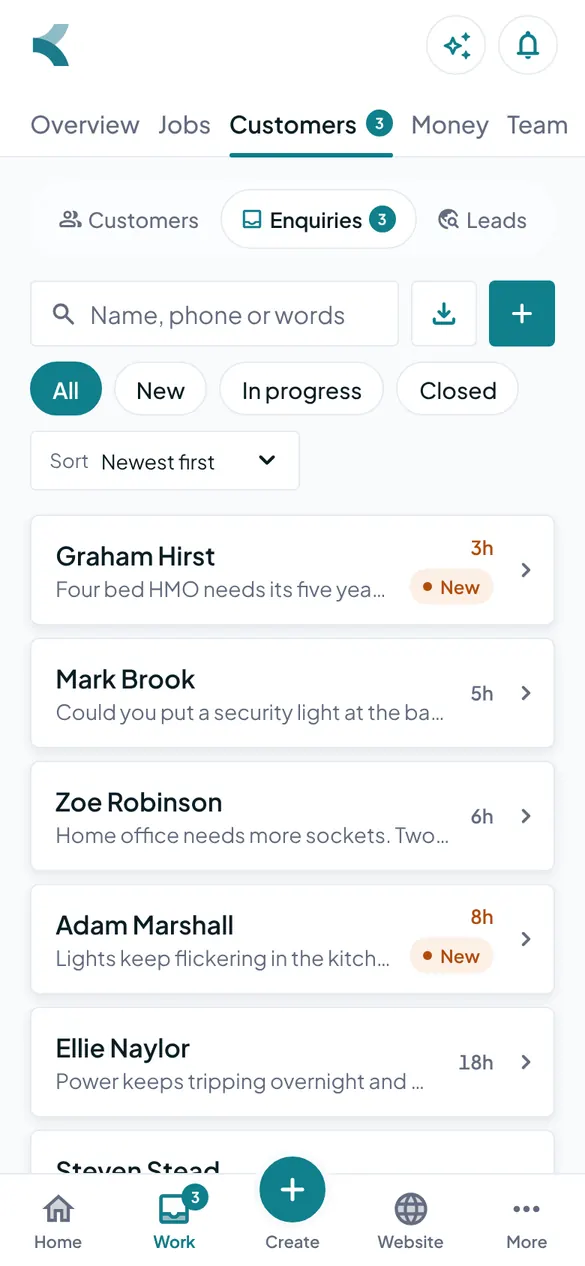Viewport: 585px width, 1266px height.
Task: Open the notifications bell
Action: pyautogui.click(x=528, y=45)
